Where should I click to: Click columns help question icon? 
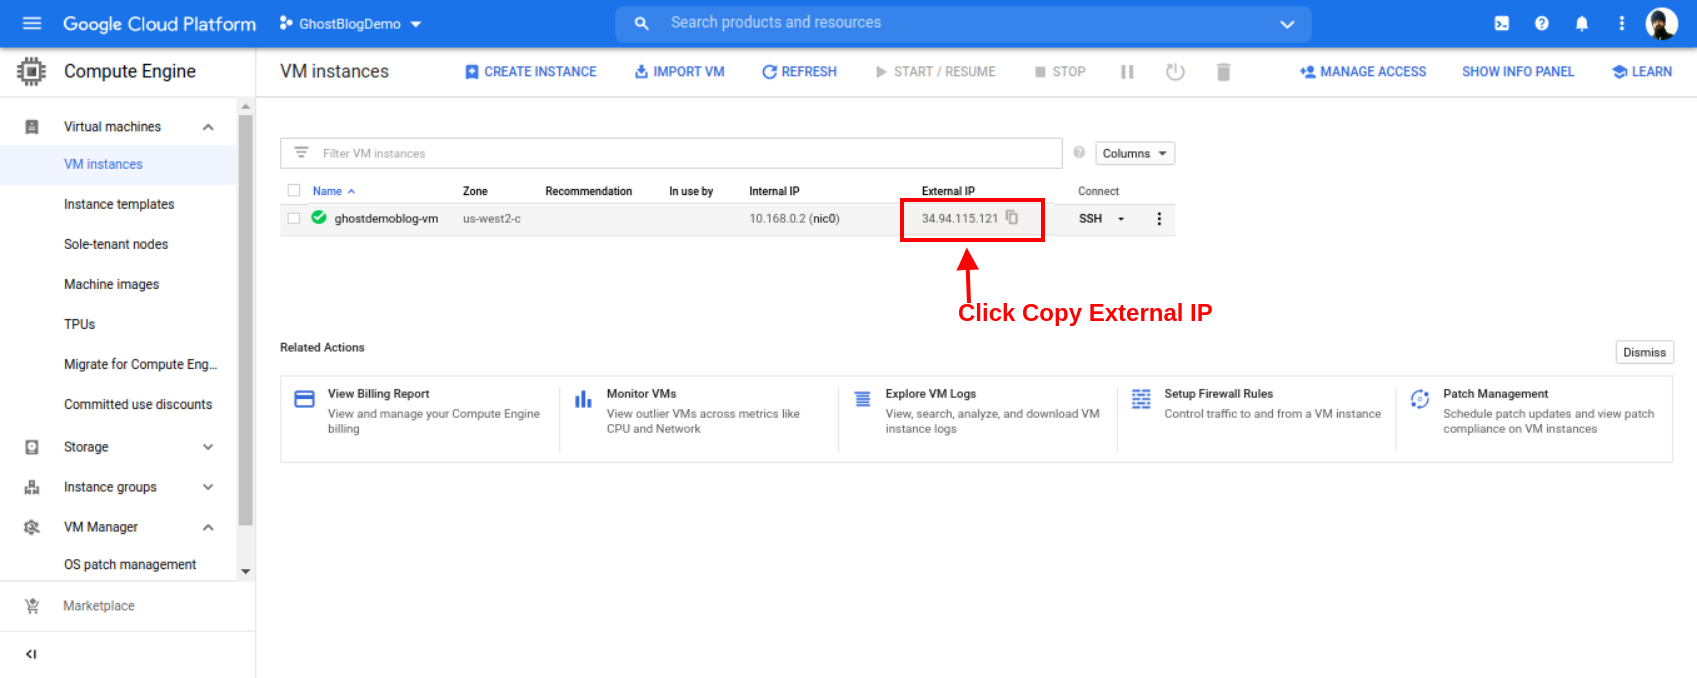pos(1079,152)
